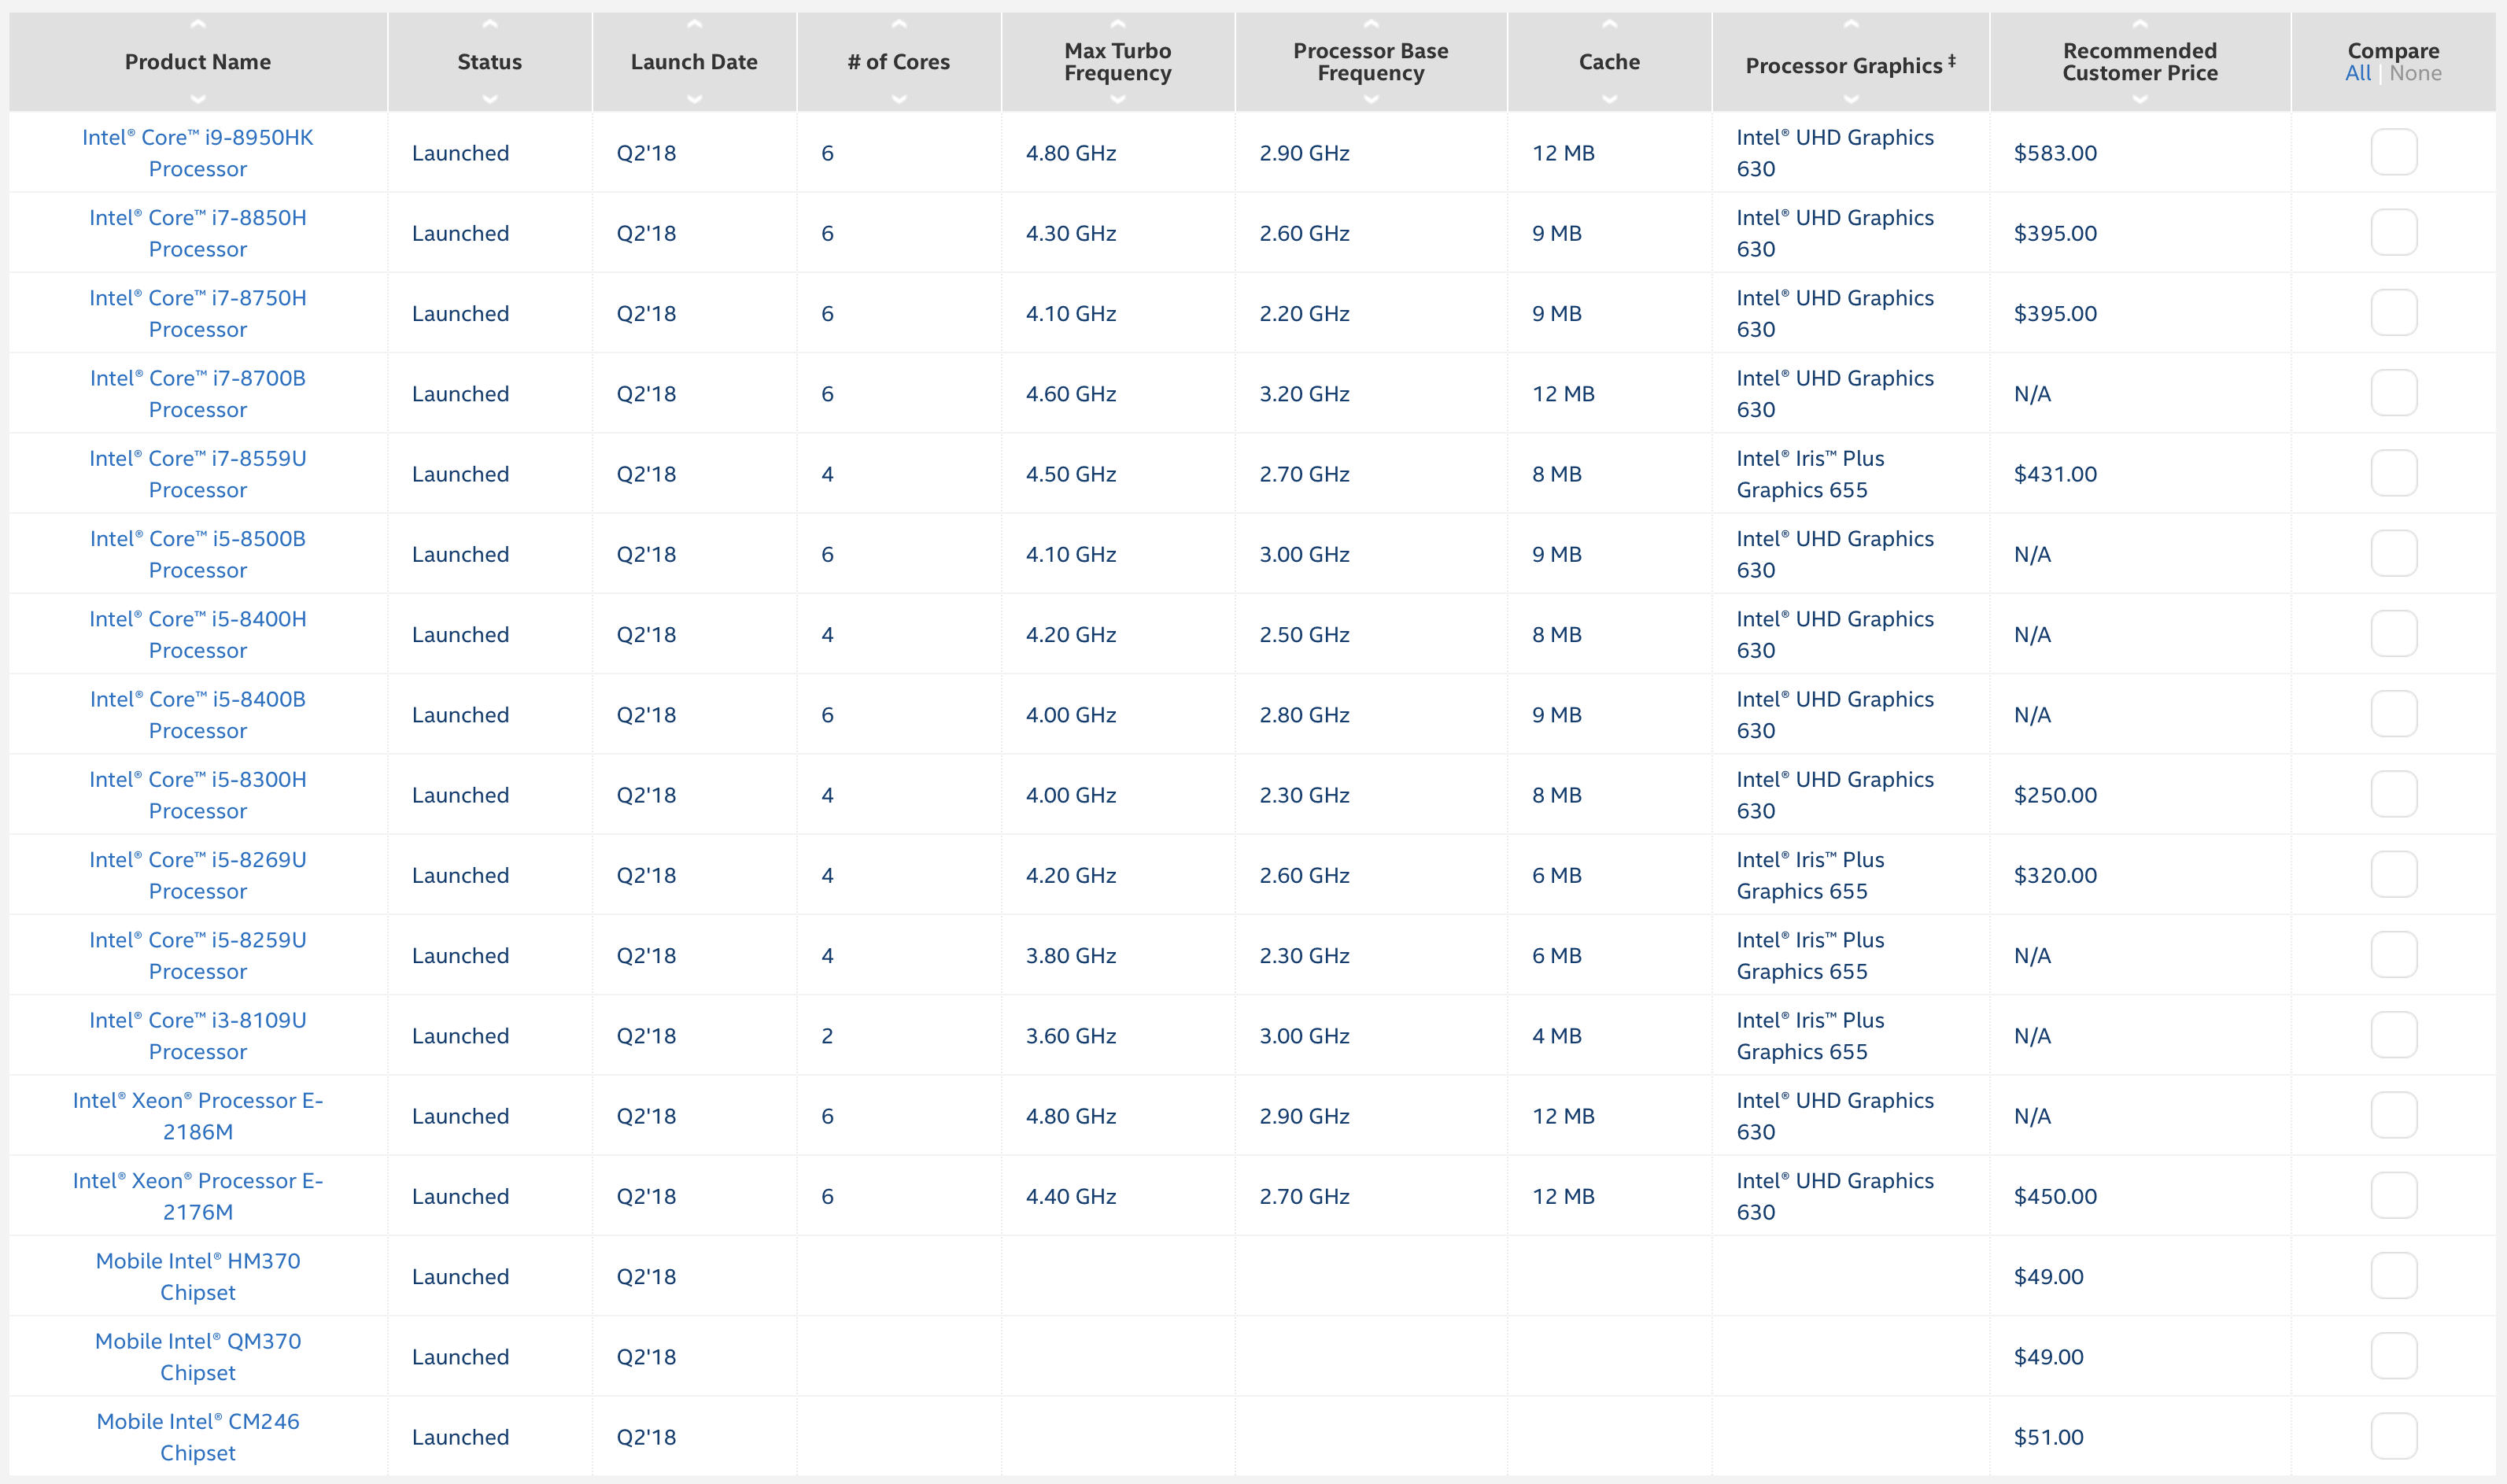The width and height of the screenshot is (2507, 1484).
Task: Open Intel Core i5-8500B Processor link
Action: tap(198, 554)
